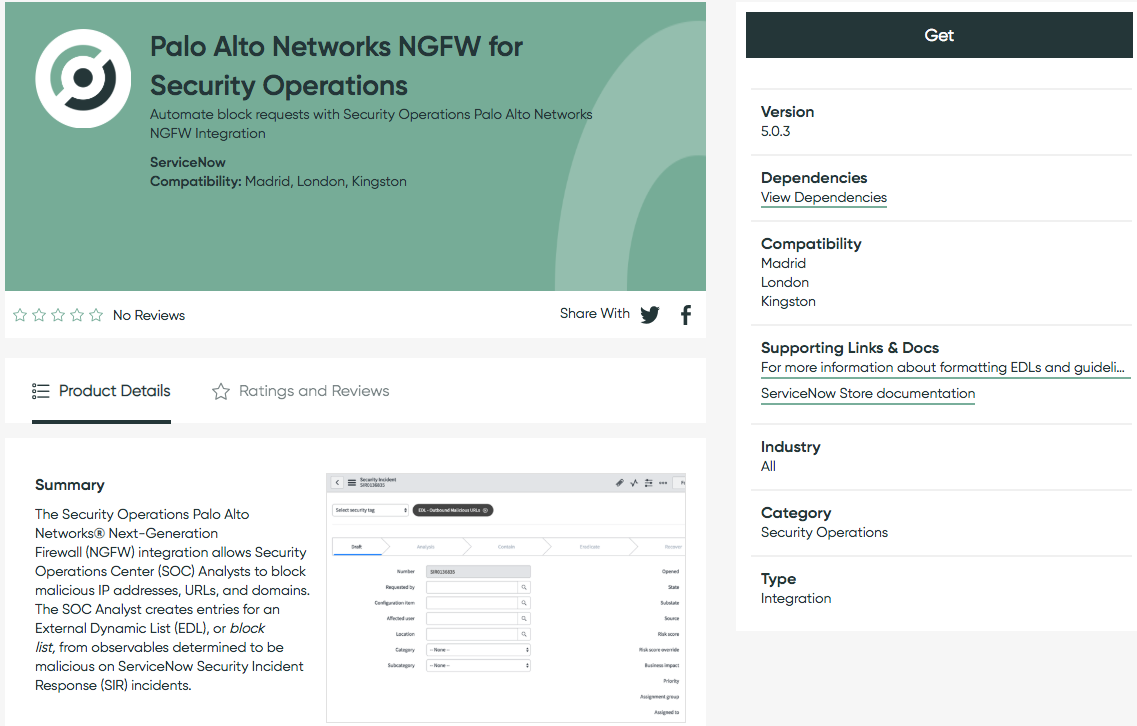The image size is (1137, 726).
Task: Click the second rating star
Action: [39, 315]
